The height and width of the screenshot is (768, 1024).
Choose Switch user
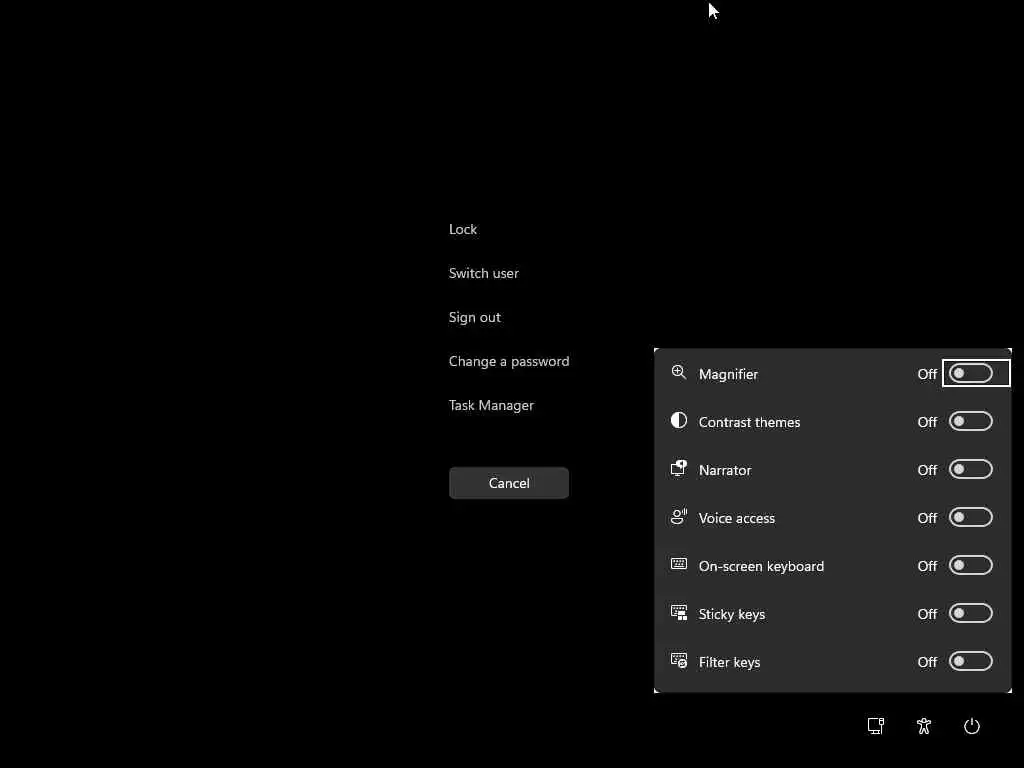[x=484, y=273]
